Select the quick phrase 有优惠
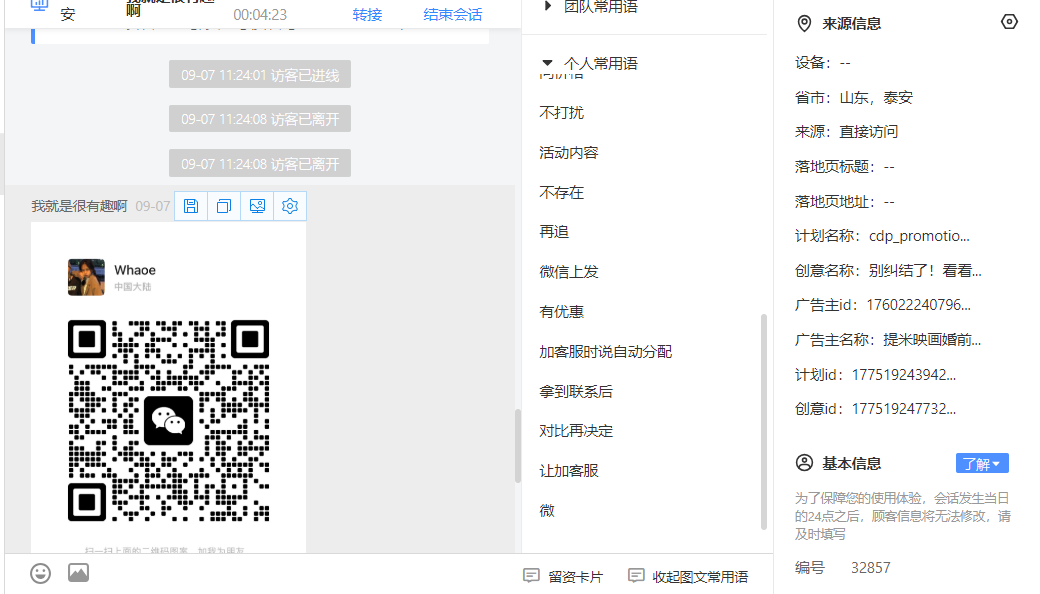Viewport: 1040px width, 594px height. pos(561,312)
